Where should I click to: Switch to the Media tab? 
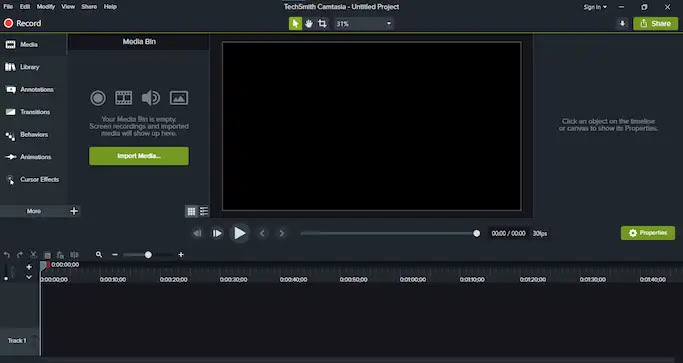(x=33, y=44)
